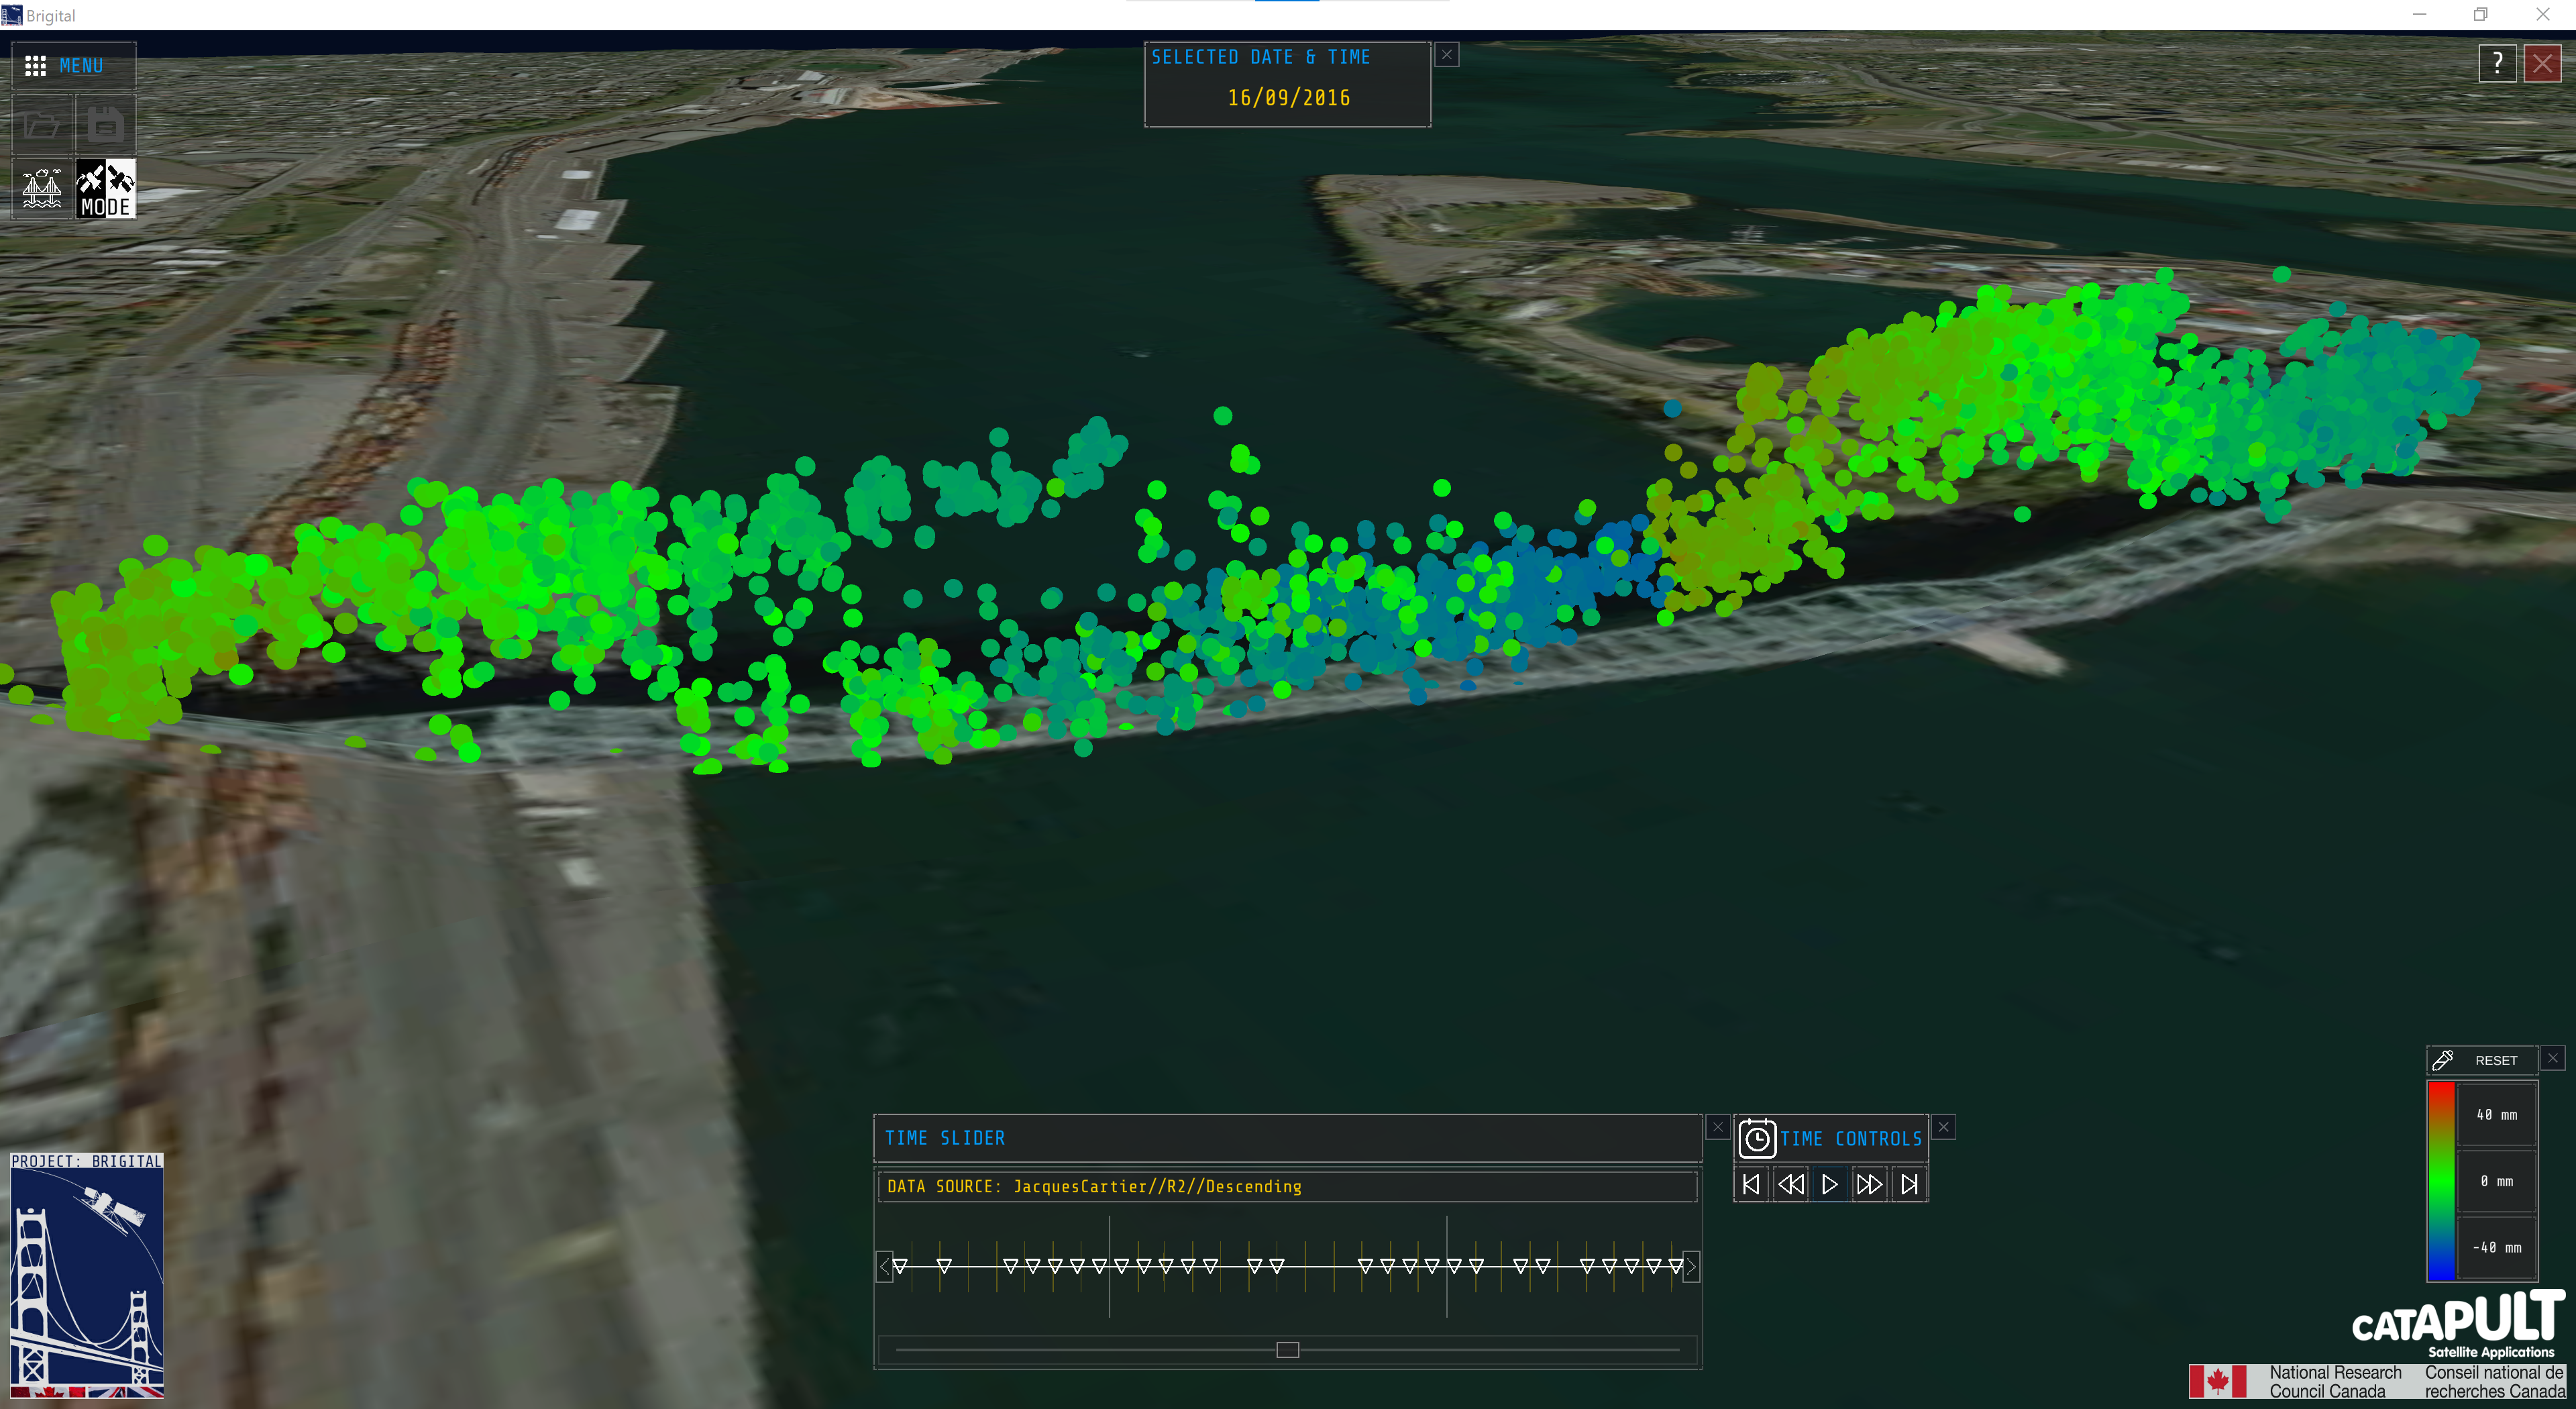Toggle the satellite MODE button
This screenshot has height=1409, width=2576.
(x=105, y=188)
